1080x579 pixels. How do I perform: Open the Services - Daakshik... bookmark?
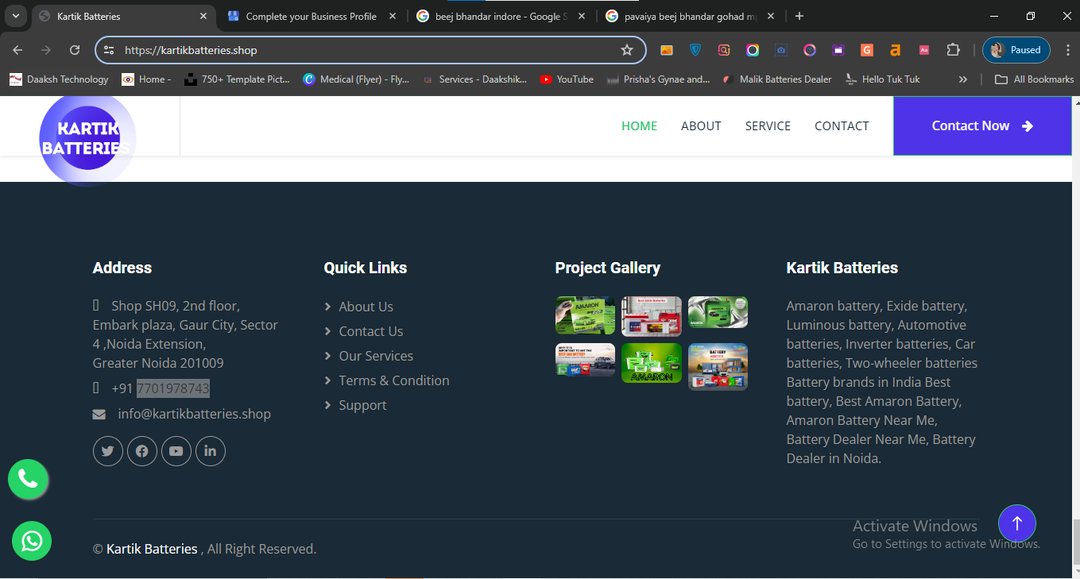point(474,79)
